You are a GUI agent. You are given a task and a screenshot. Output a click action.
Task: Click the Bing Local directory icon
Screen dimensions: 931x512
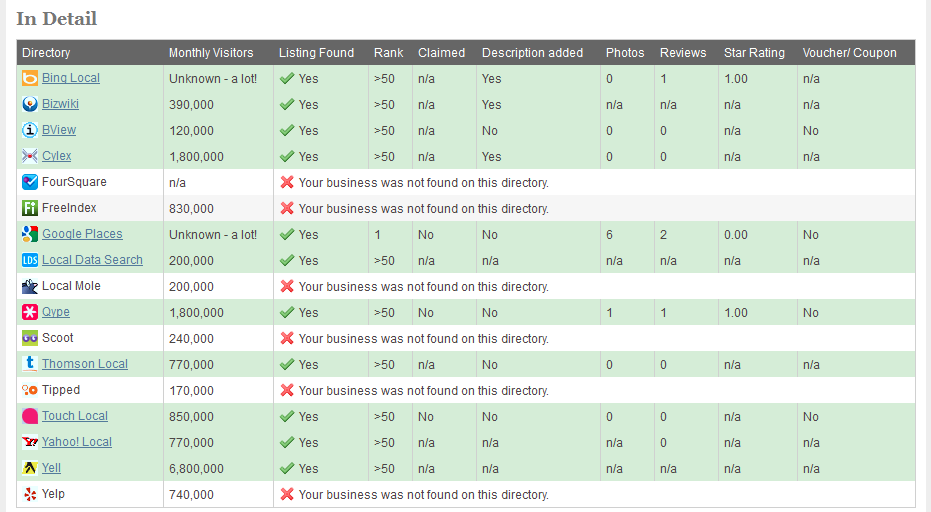point(30,78)
